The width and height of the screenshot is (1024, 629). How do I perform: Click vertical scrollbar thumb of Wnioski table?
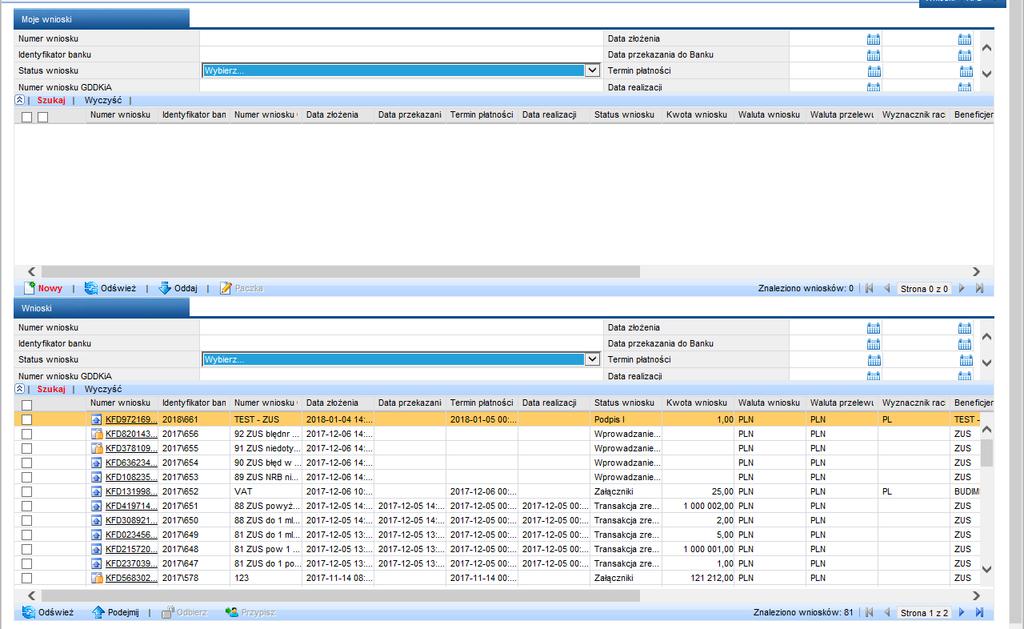[x=987, y=452]
